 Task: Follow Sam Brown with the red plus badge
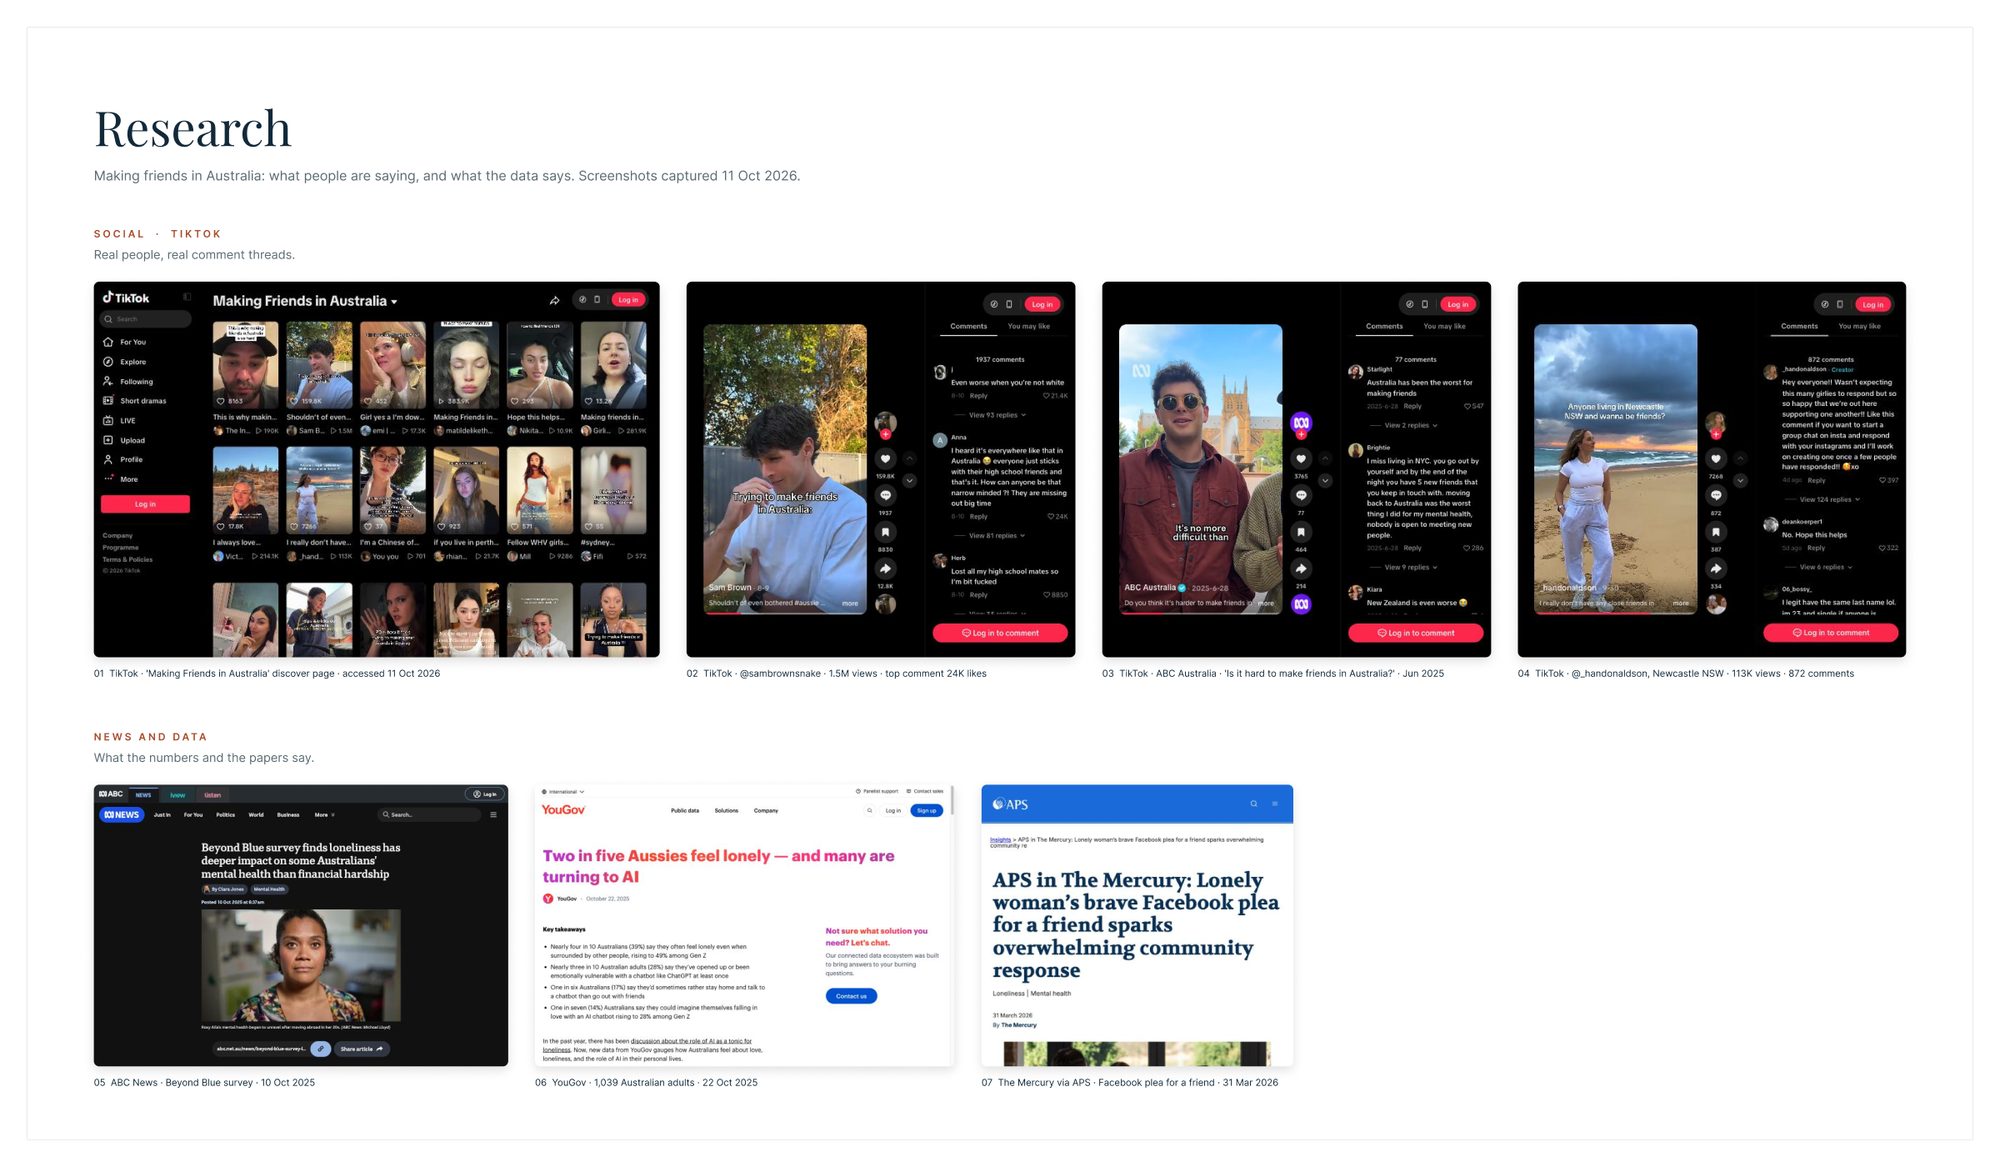885,435
